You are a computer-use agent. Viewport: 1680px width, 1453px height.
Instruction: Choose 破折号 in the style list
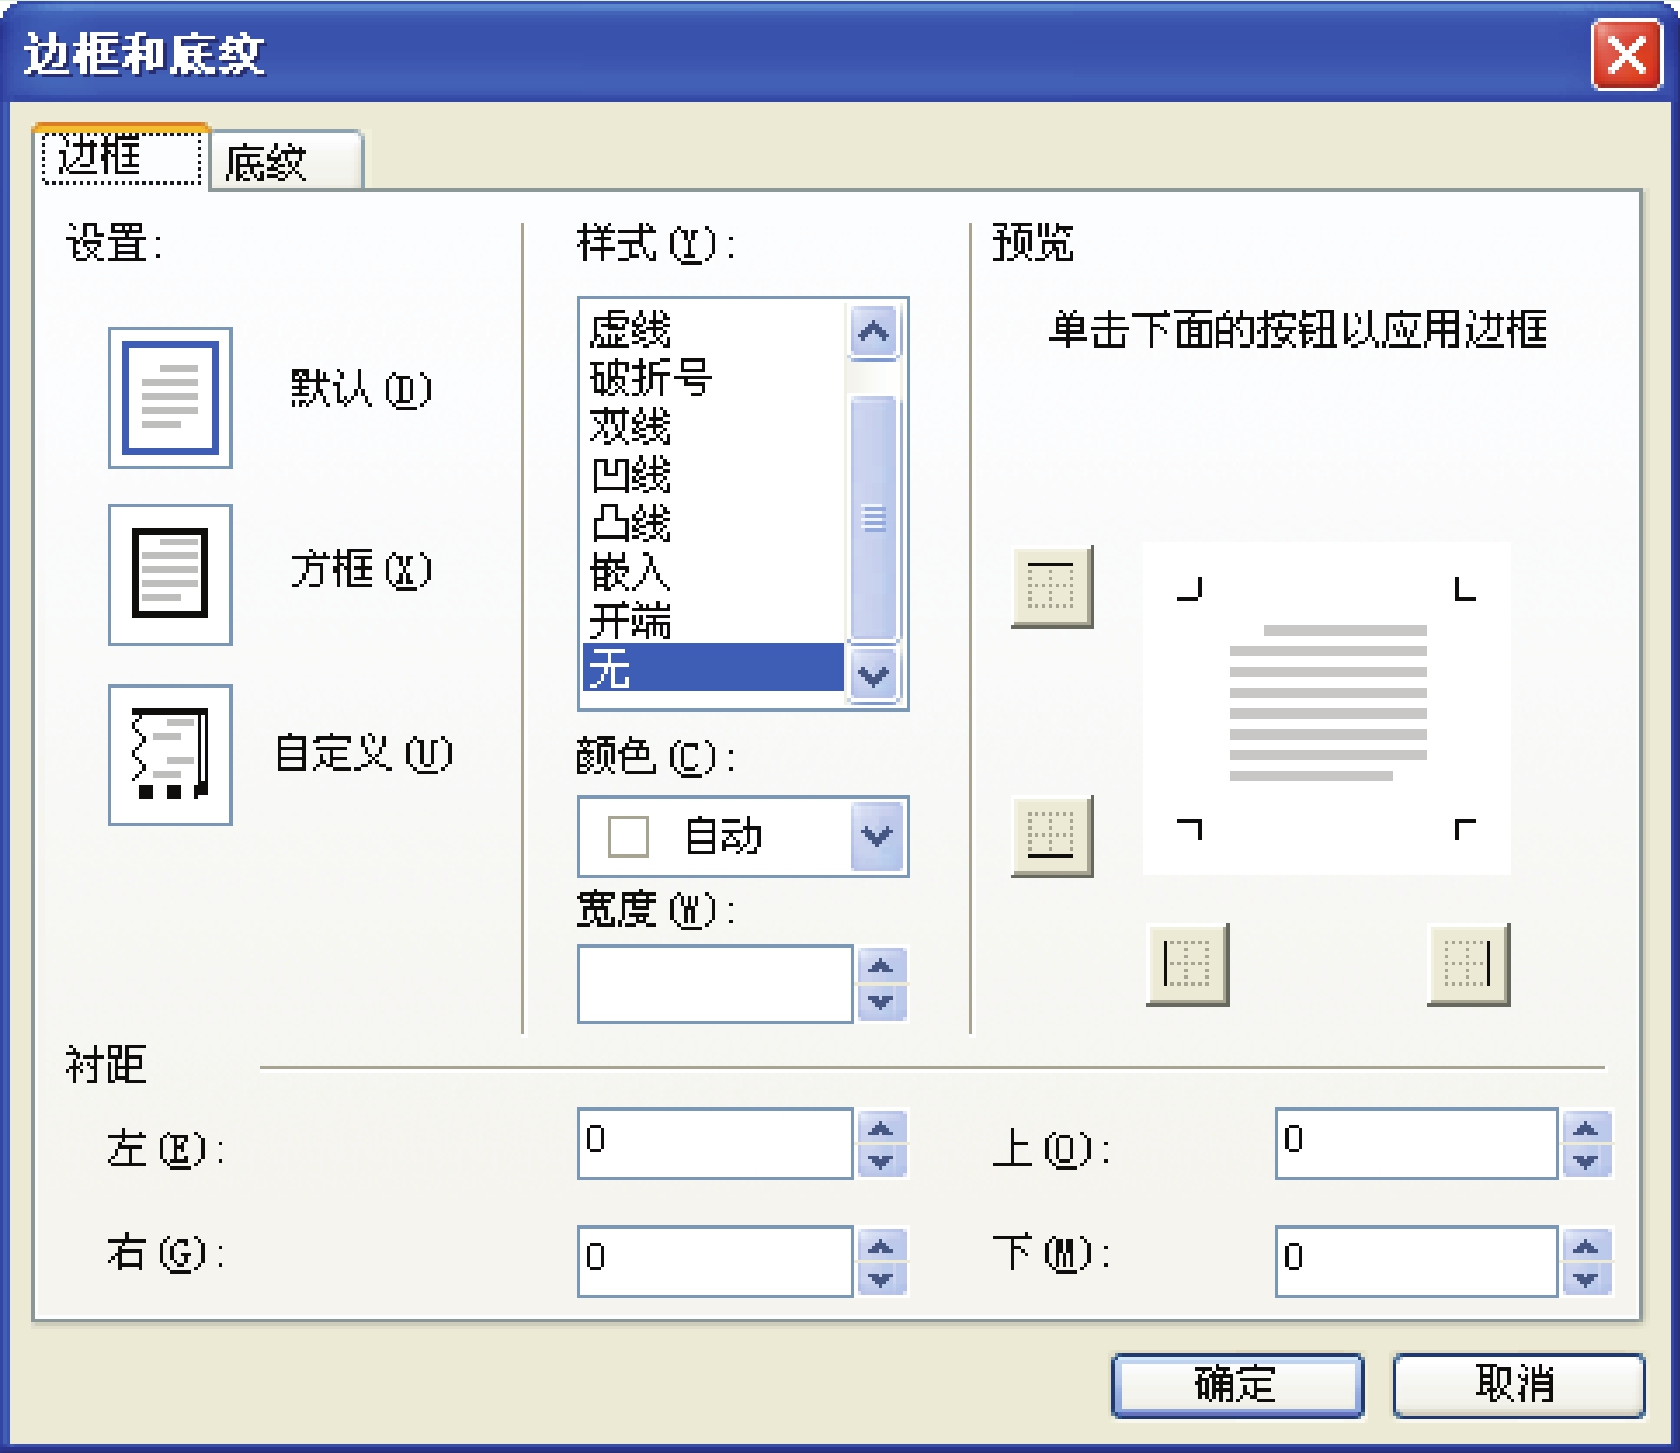pyautogui.click(x=713, y=378)
